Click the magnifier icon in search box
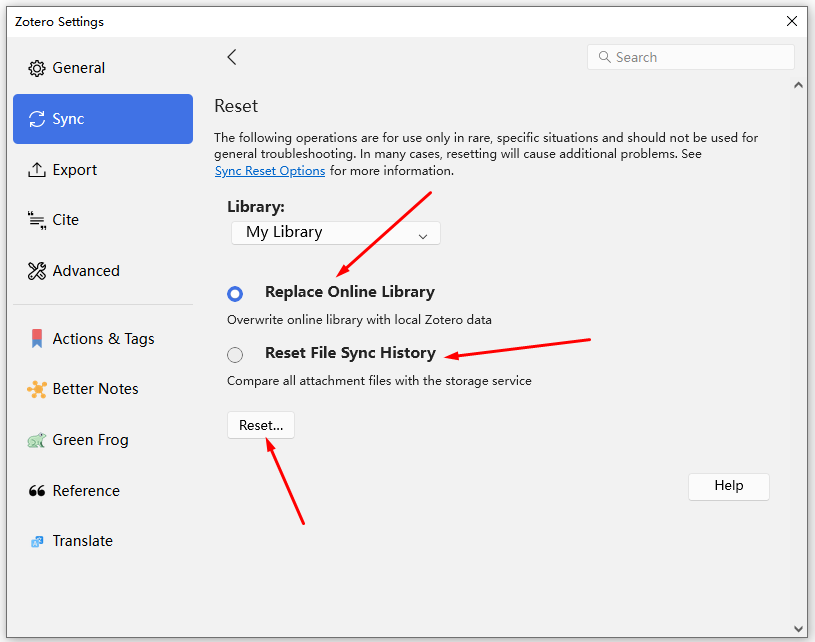This screenshot has width=815, height=642. point(604,57)
